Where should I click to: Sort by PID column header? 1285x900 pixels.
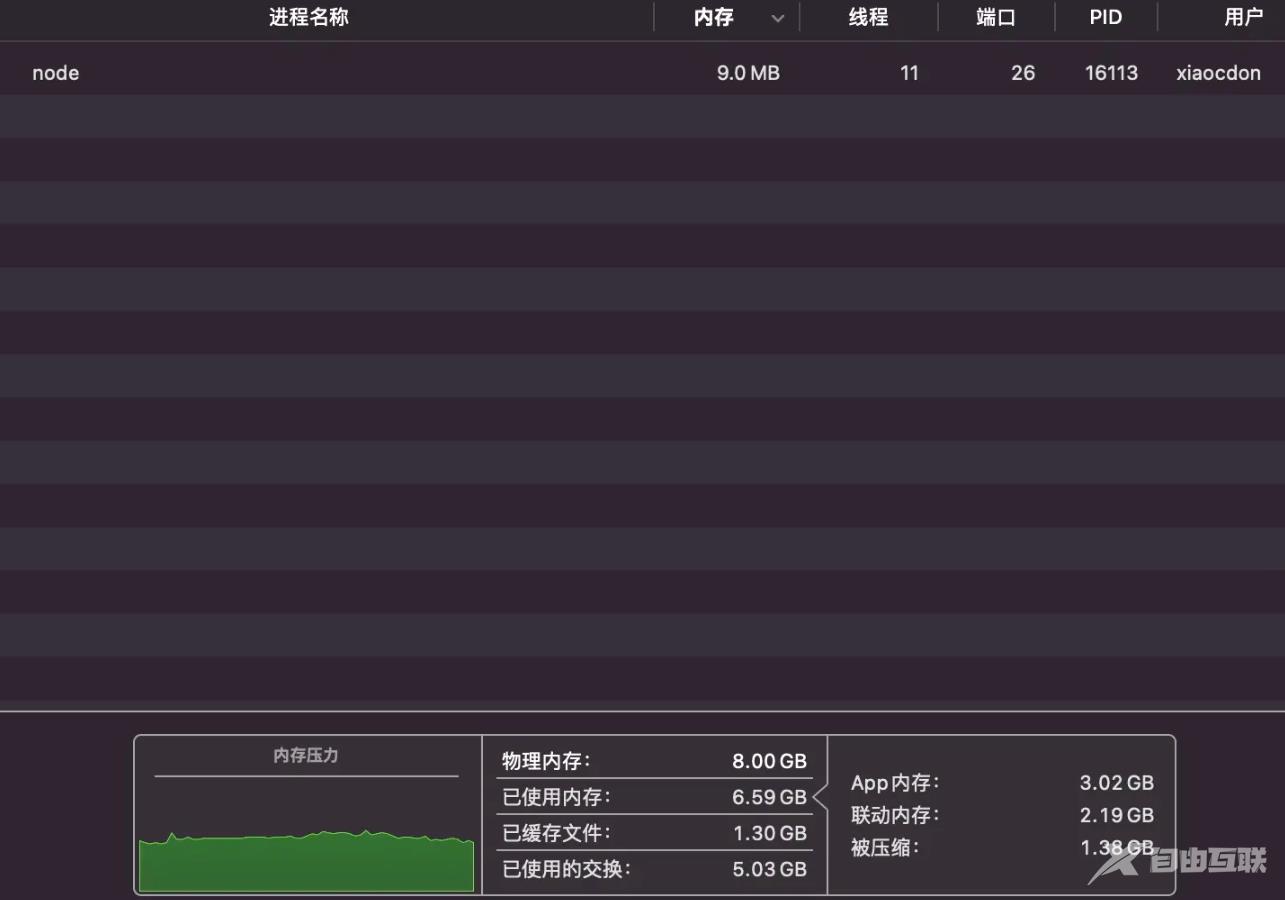[x=1105, y=17]
